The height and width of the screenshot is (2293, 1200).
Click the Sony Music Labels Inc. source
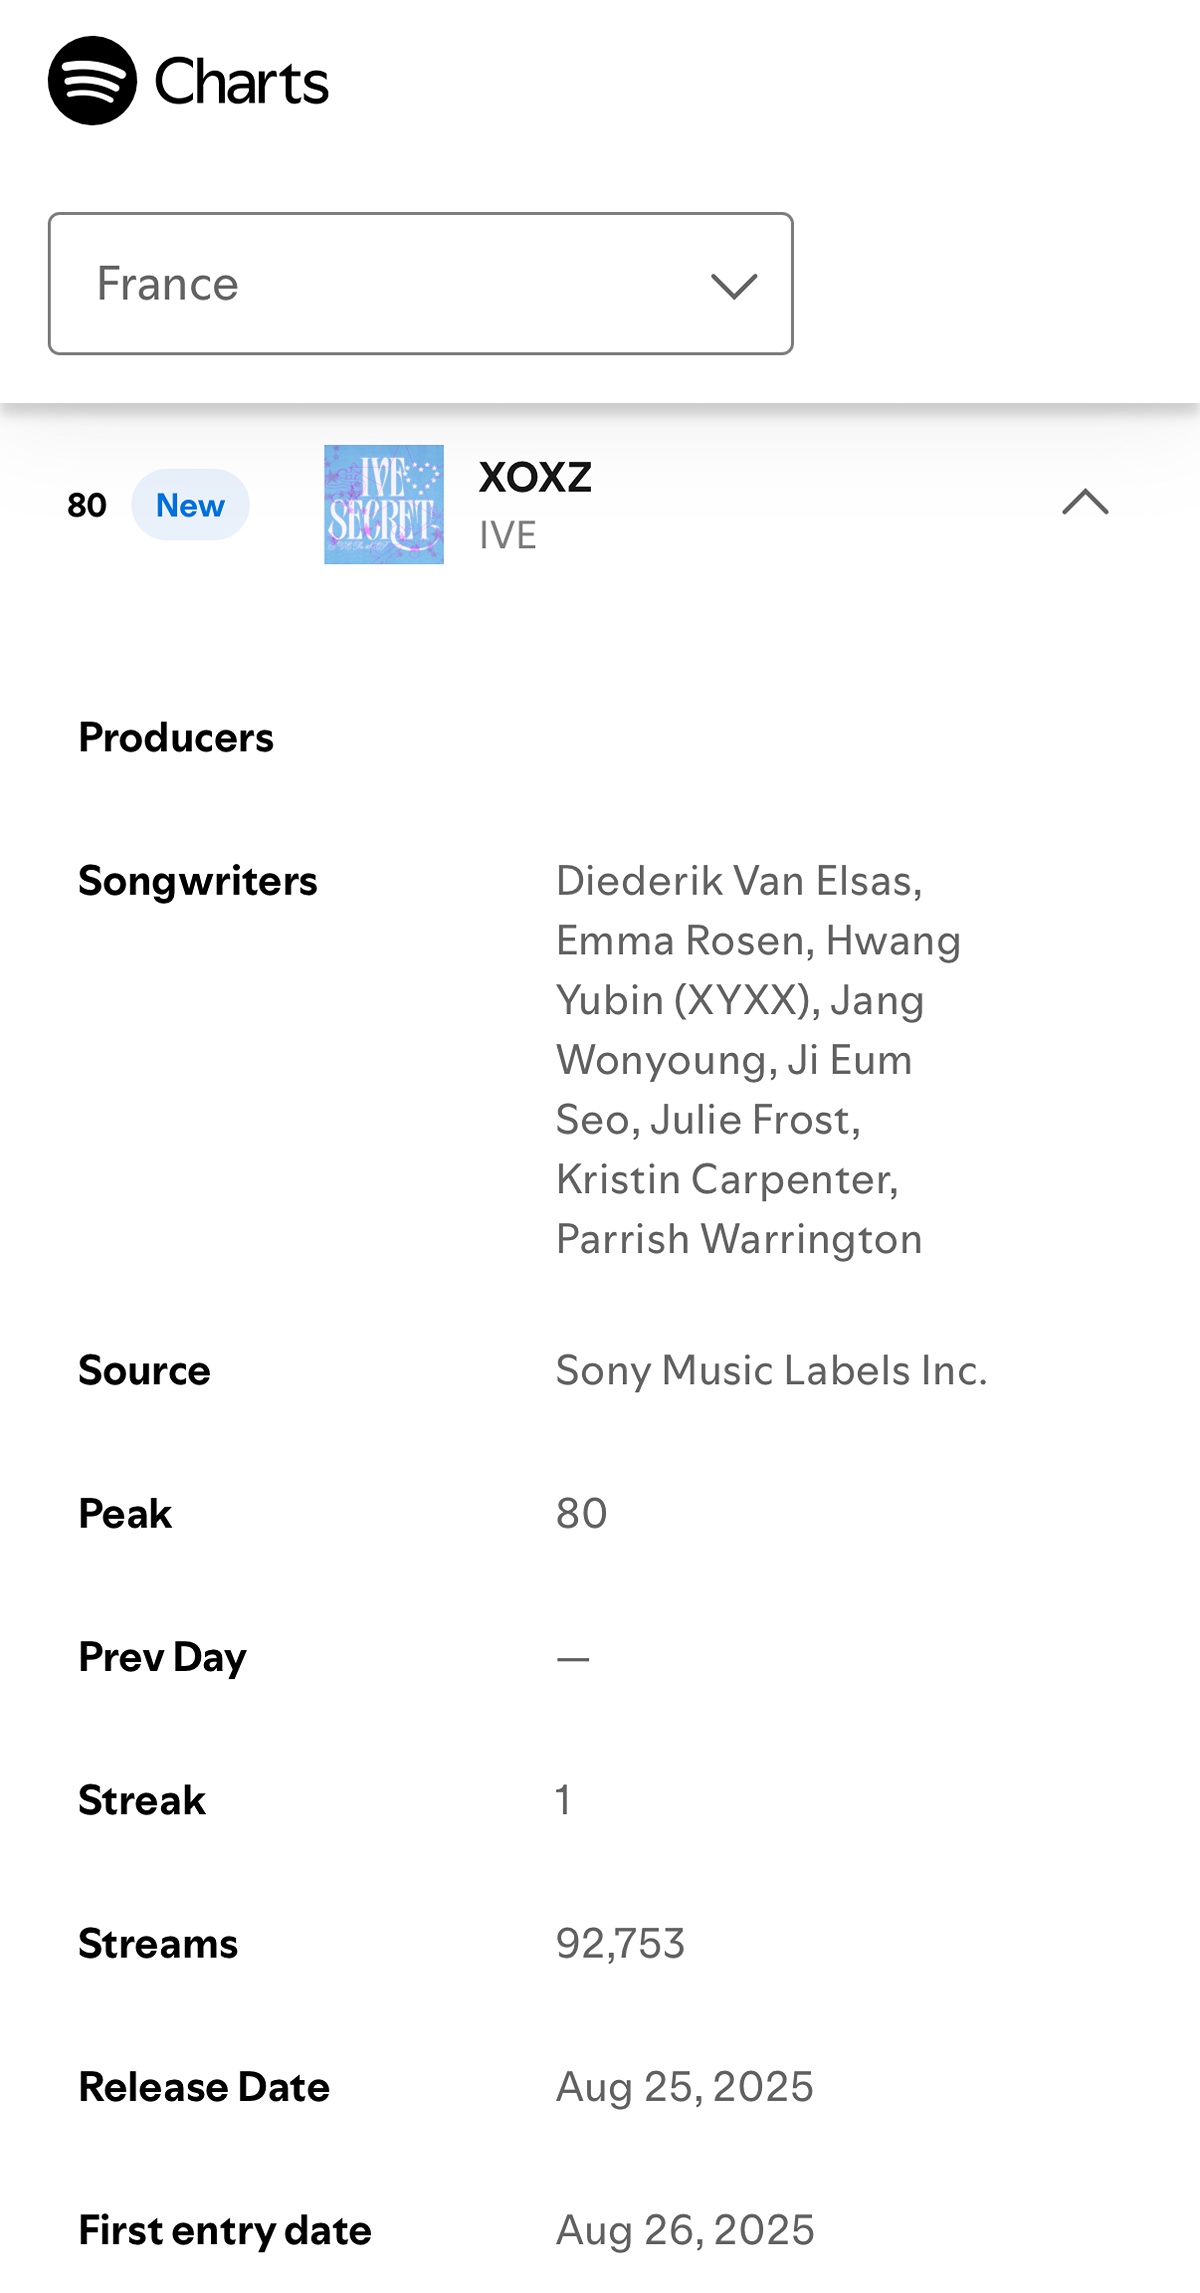pyautogui.click(x=771, y=1371)
